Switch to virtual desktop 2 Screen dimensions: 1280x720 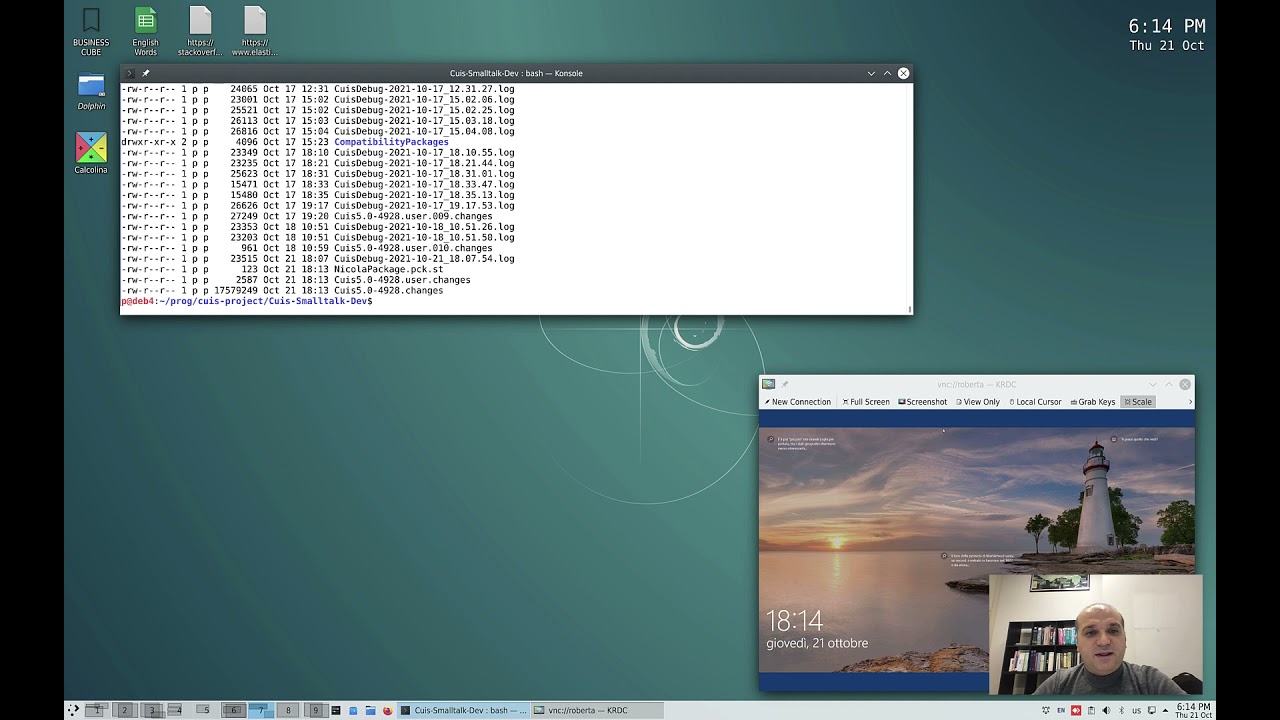tap(124, 710)
